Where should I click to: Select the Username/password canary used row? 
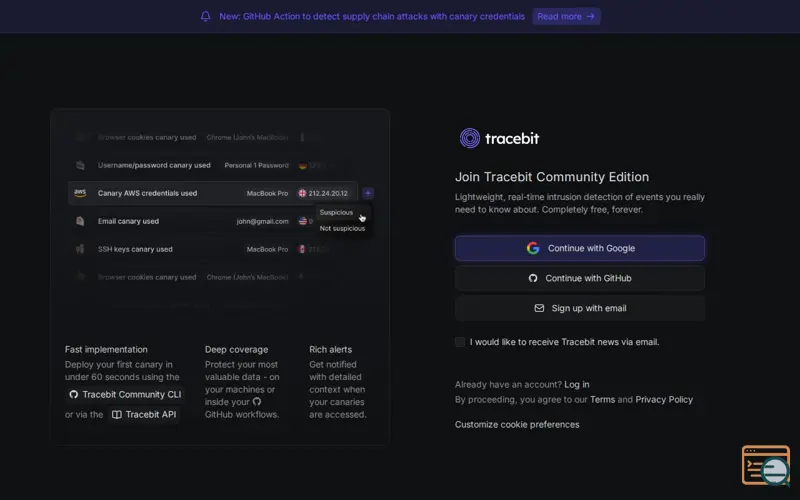click(x=213, y=165)
